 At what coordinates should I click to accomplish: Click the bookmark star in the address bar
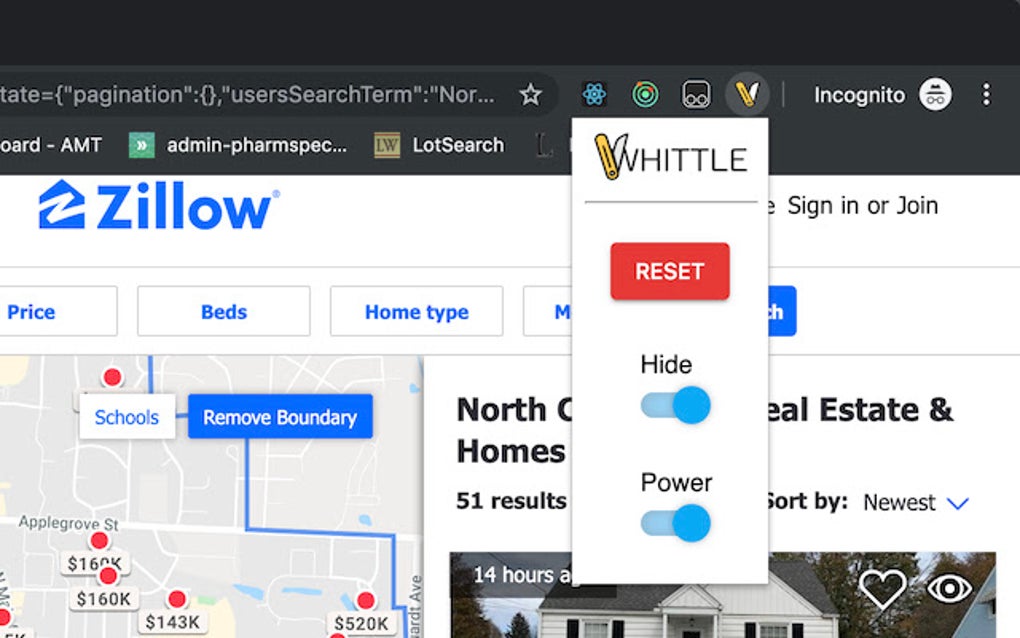tap(531, 93)
